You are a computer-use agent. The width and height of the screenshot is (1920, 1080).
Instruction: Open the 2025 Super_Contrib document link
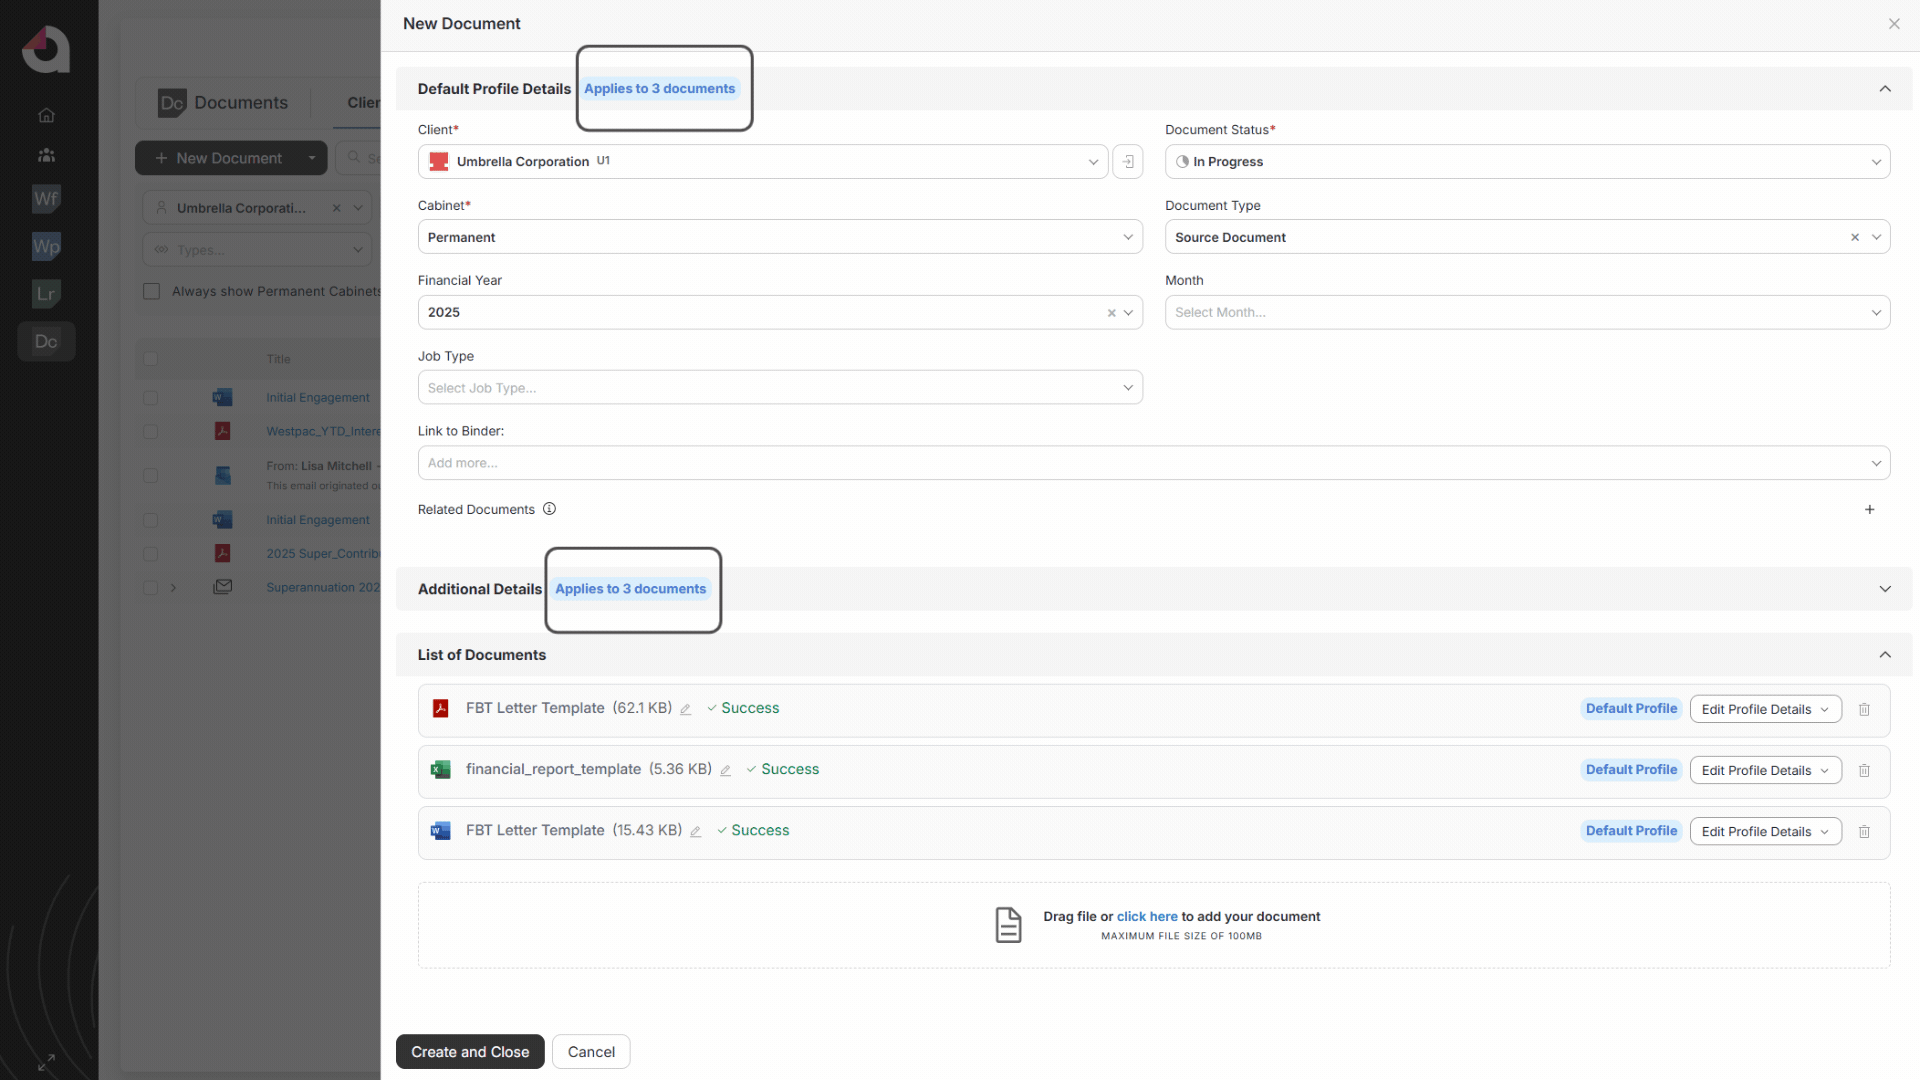pyautogui.click(x=323, y=554)
